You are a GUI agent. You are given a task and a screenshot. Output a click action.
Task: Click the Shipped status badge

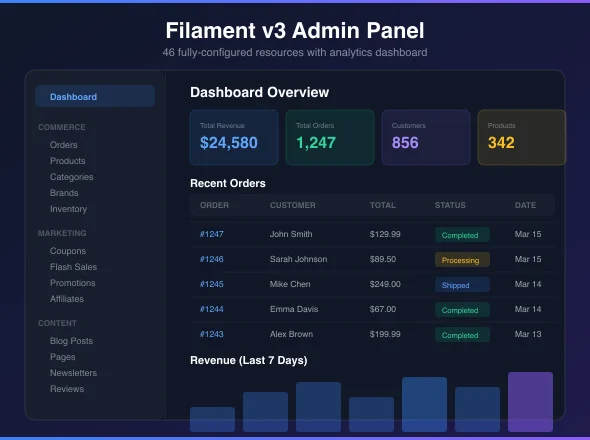click(462, 285)
